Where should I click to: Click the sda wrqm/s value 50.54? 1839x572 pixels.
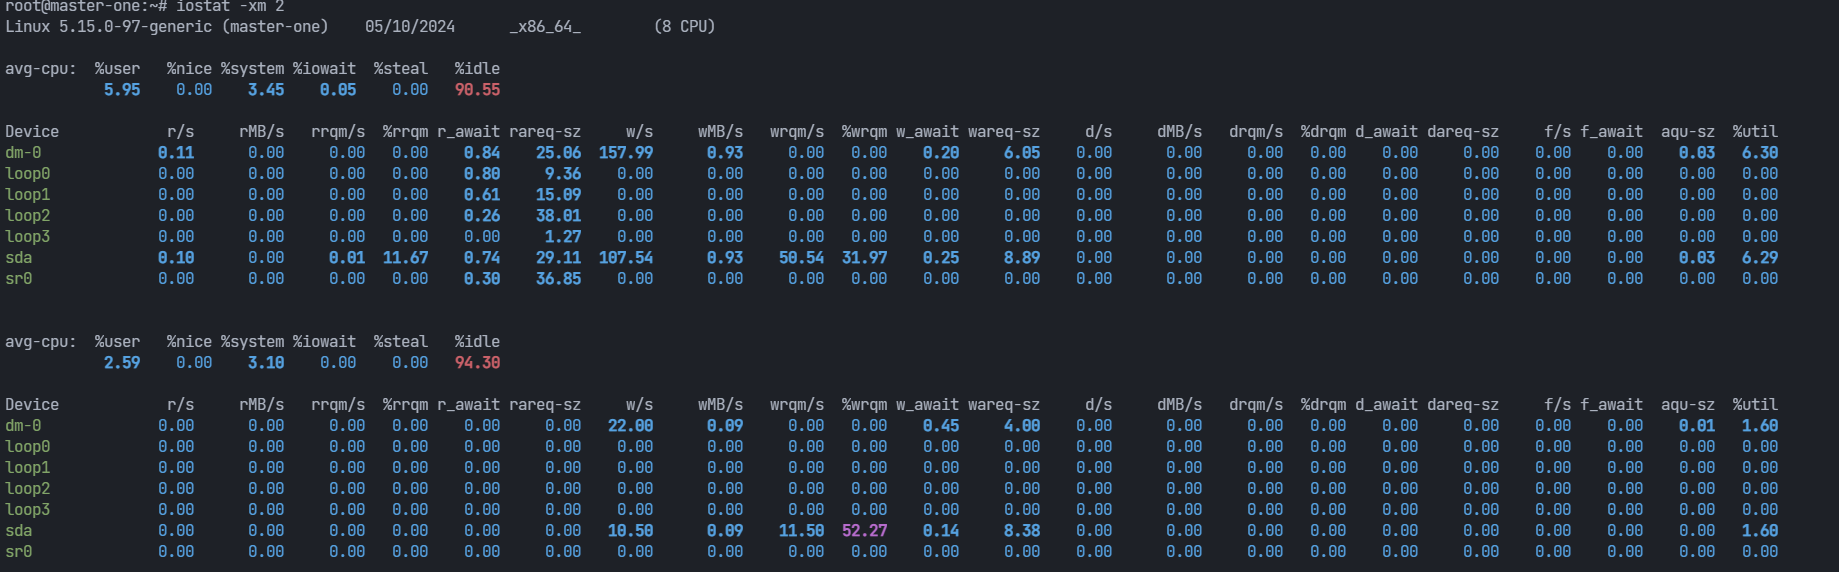pyautogui.click(x=802, y=258)
